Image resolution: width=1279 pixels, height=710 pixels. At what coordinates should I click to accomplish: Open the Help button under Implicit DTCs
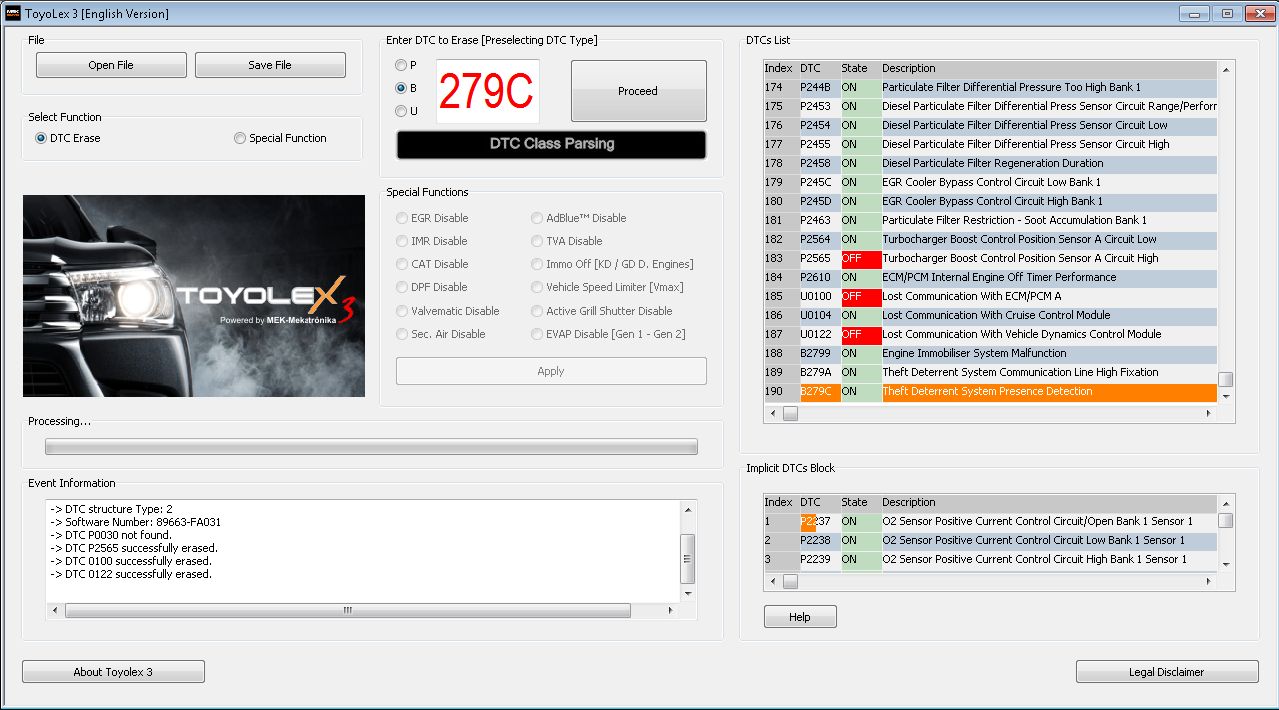tap(799, 617)
